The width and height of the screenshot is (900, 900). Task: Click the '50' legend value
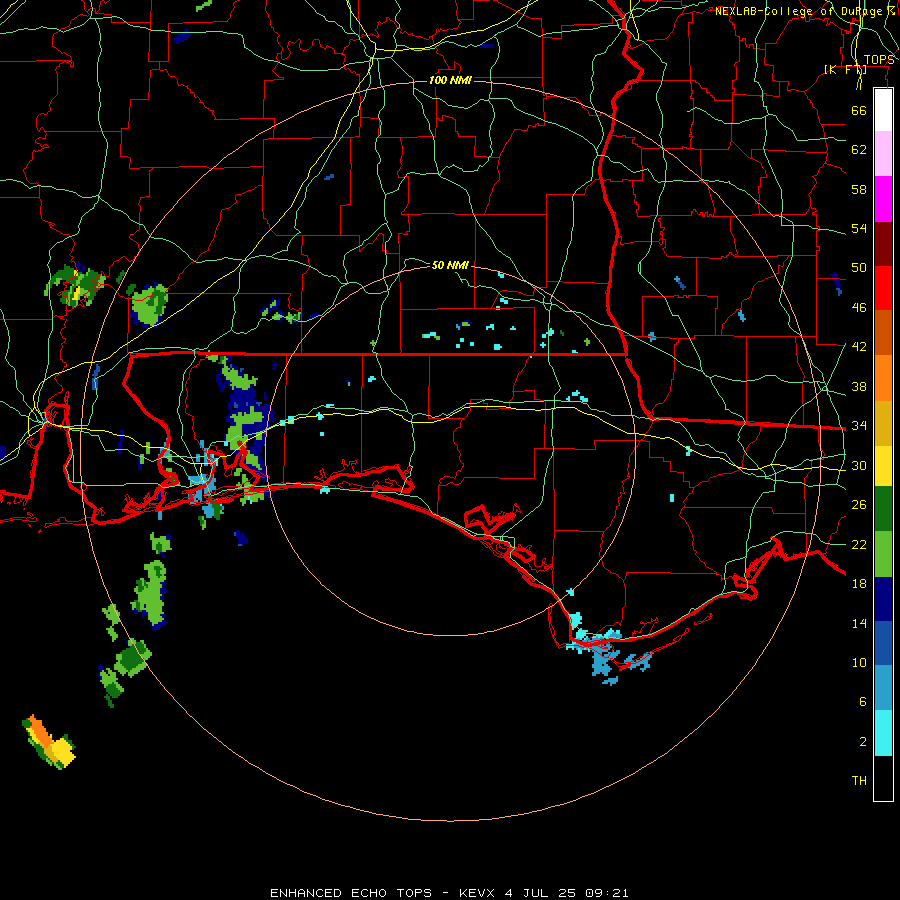coord(859,268)
